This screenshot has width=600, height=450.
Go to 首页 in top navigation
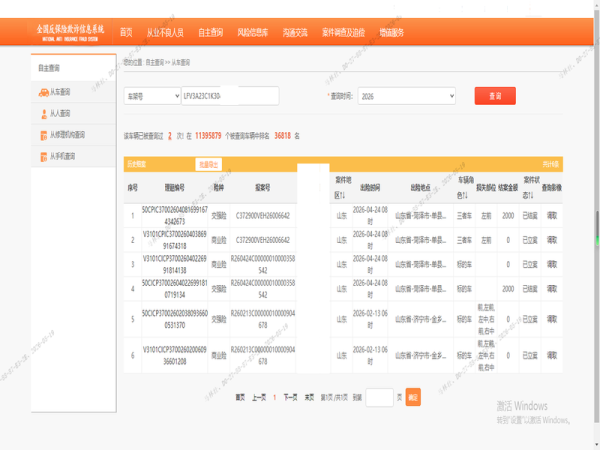click(126, 33)
